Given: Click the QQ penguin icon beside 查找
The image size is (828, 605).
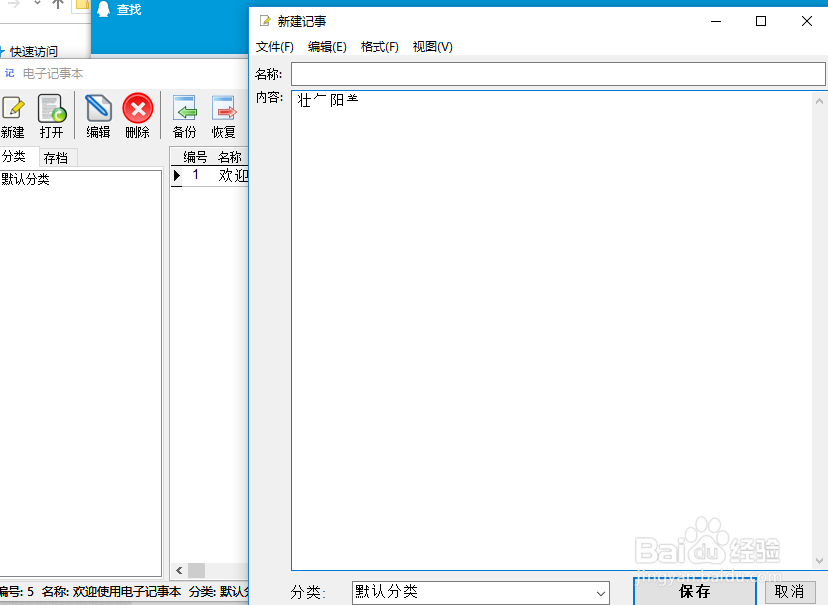Looking at the screenshot, I should 104,9.
